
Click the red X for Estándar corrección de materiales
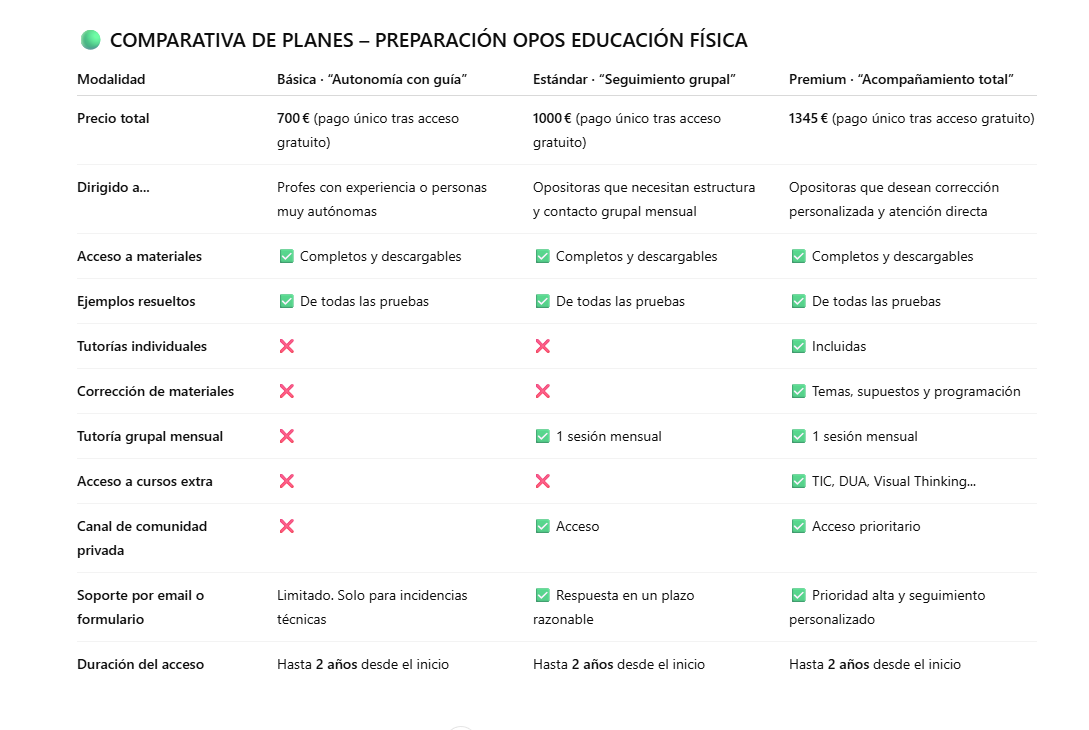(542, 391)
